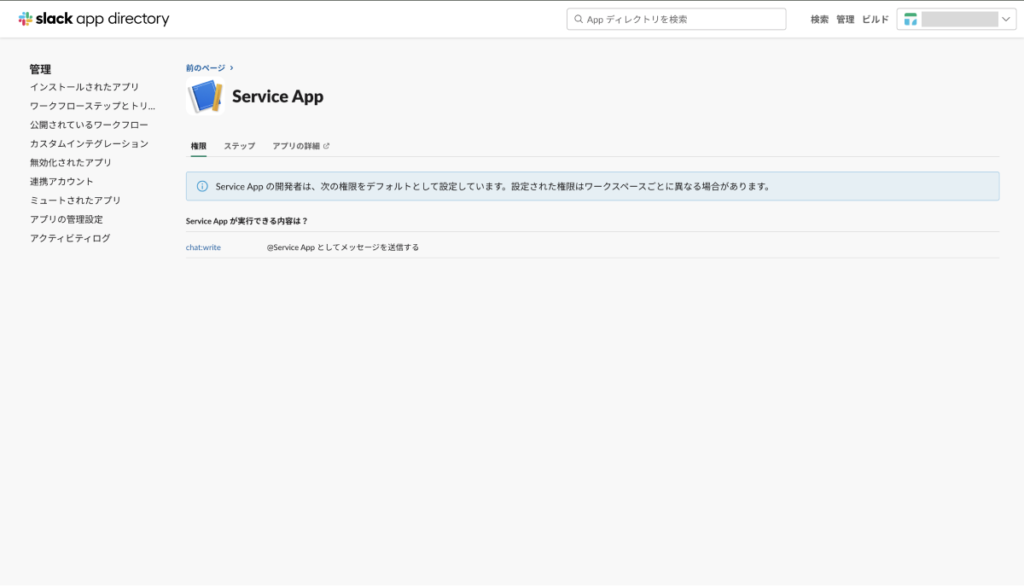Open the アプリの詳細 external link tab
Viewport: 1024px width, 588px height.
click(300, 146)
